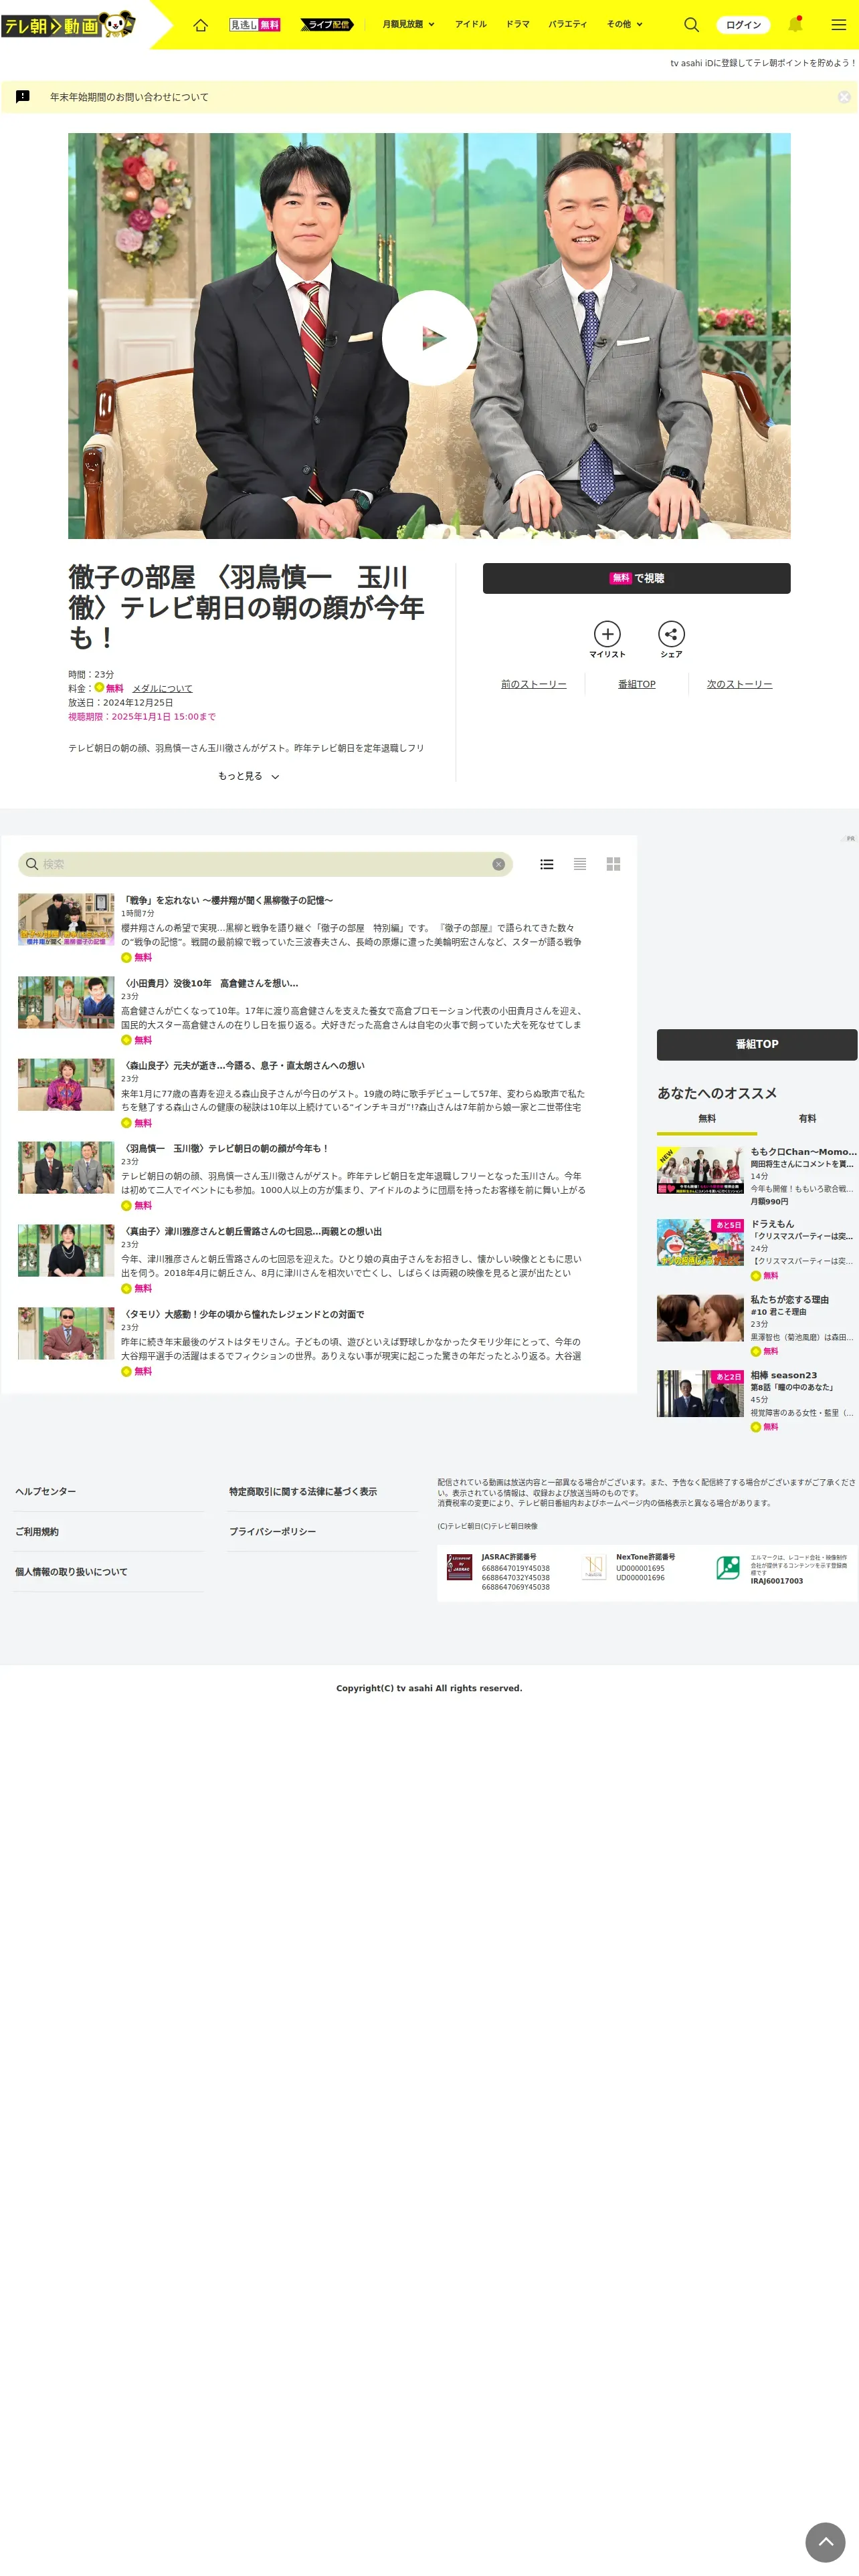Open 個人情報の取り扱いについて link

pos(71,1572)
